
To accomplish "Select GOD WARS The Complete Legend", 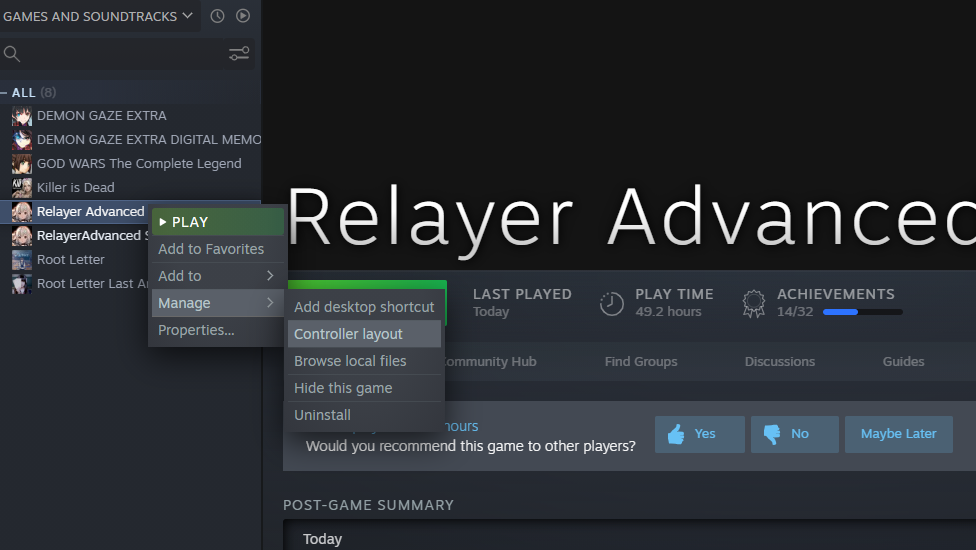I will tap(139, 164).
